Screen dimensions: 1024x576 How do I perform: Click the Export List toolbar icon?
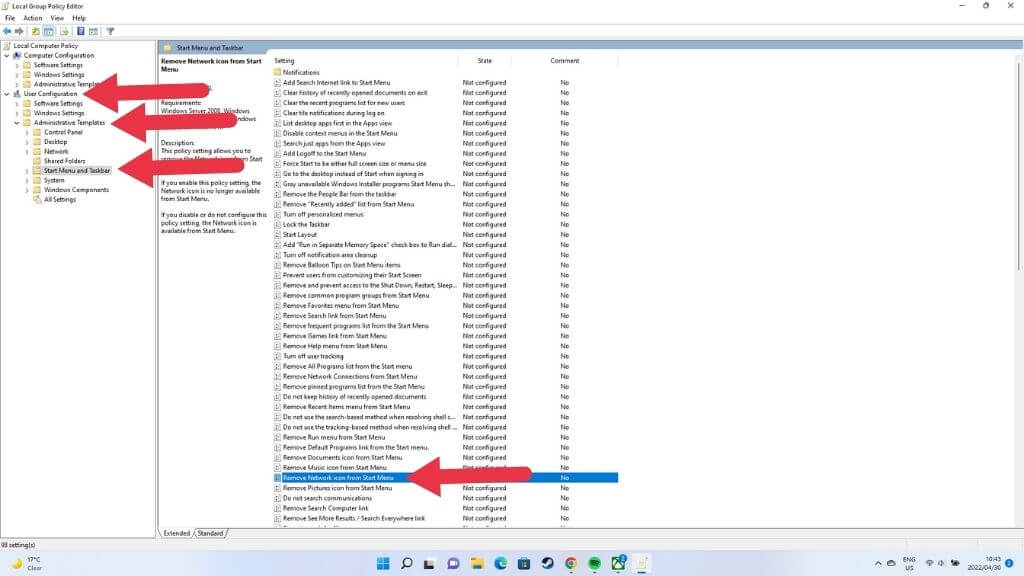tap(64, 31)
